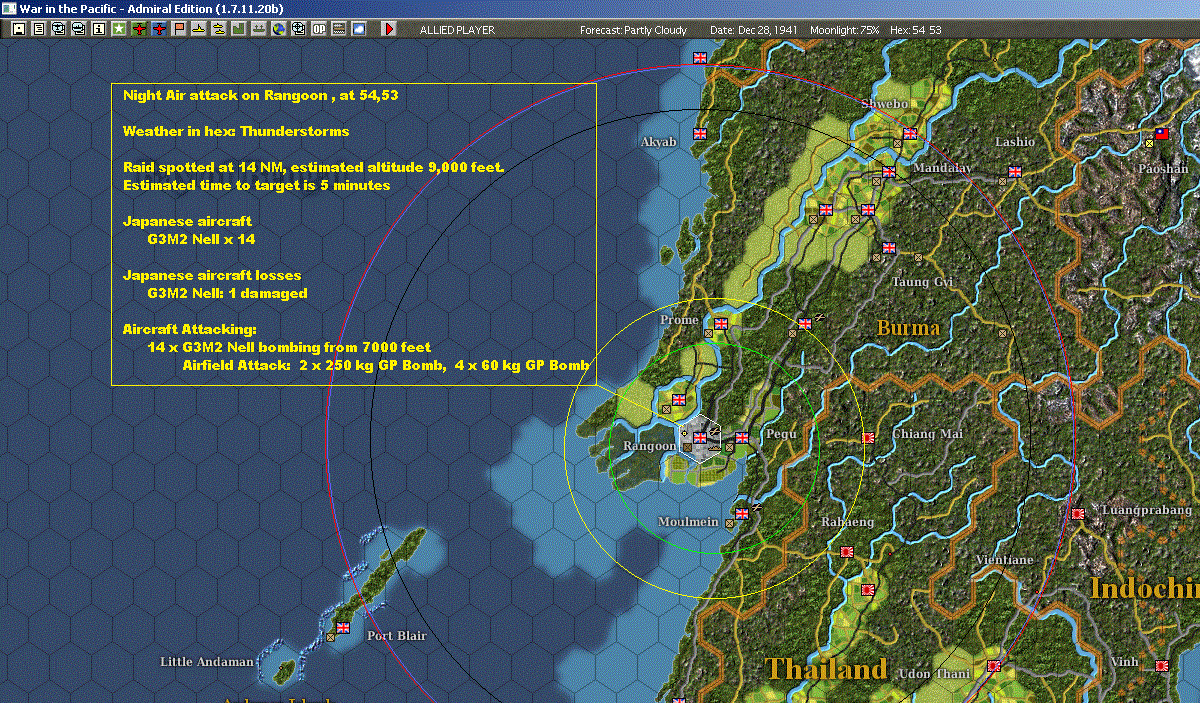Click 'Estimated time to target' report line
The image size is (1200, 703).
(256, 185)
